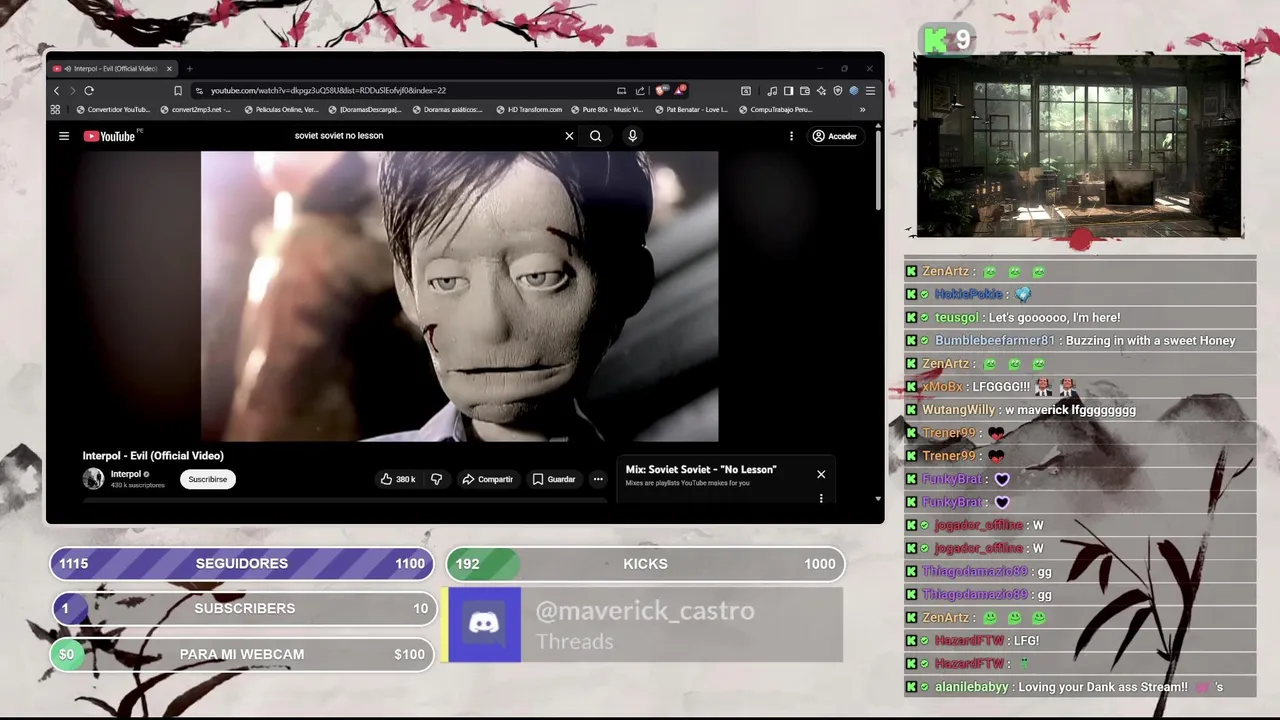Dislike the video with thumbs down

[436, 479]
